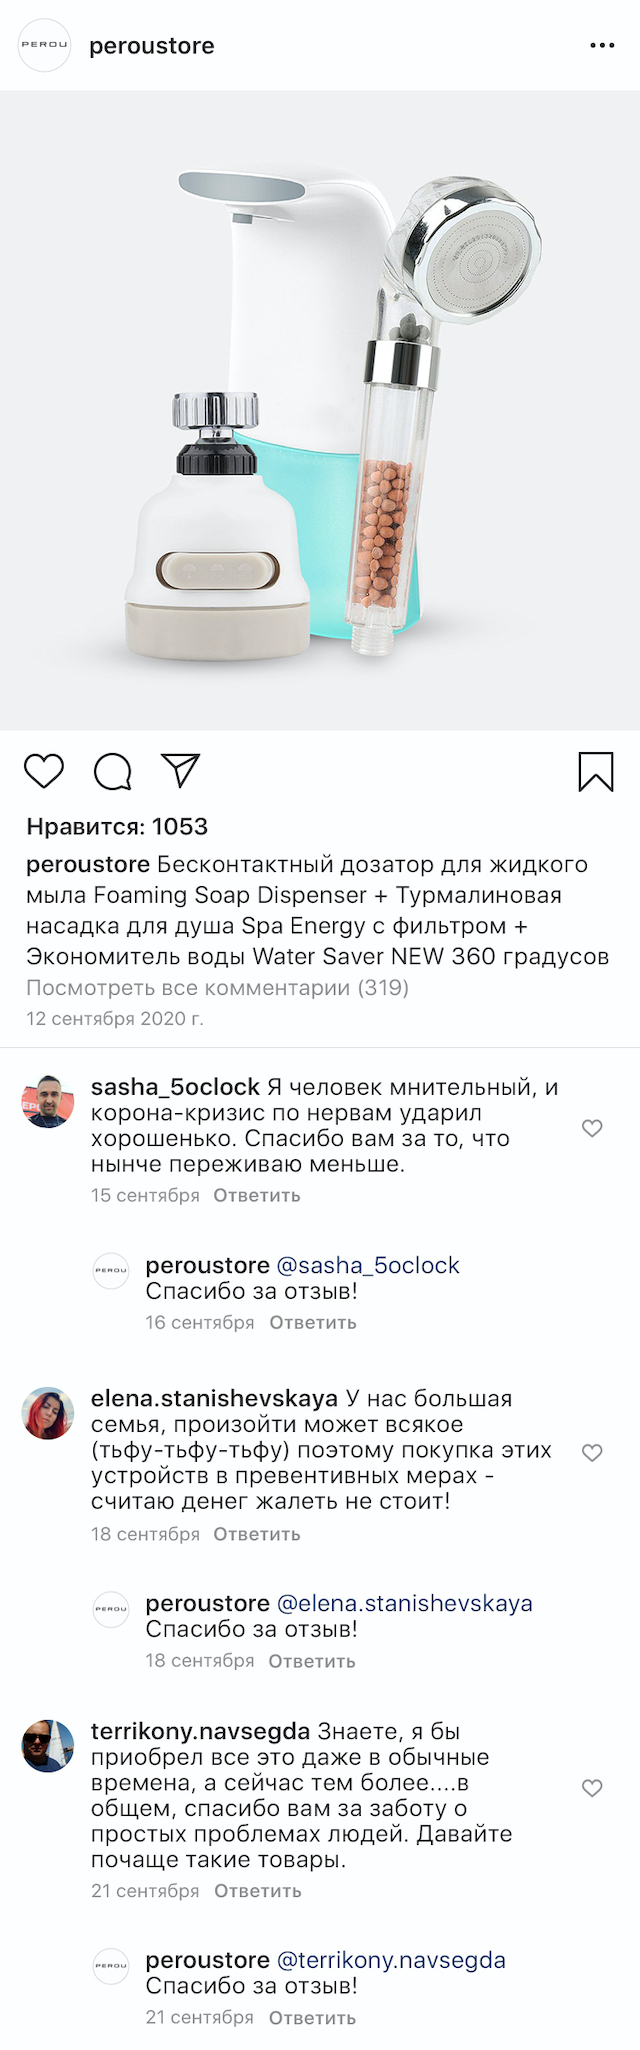
Task: Like terrikony.navsegda's comment
Action: (592, 1787)
